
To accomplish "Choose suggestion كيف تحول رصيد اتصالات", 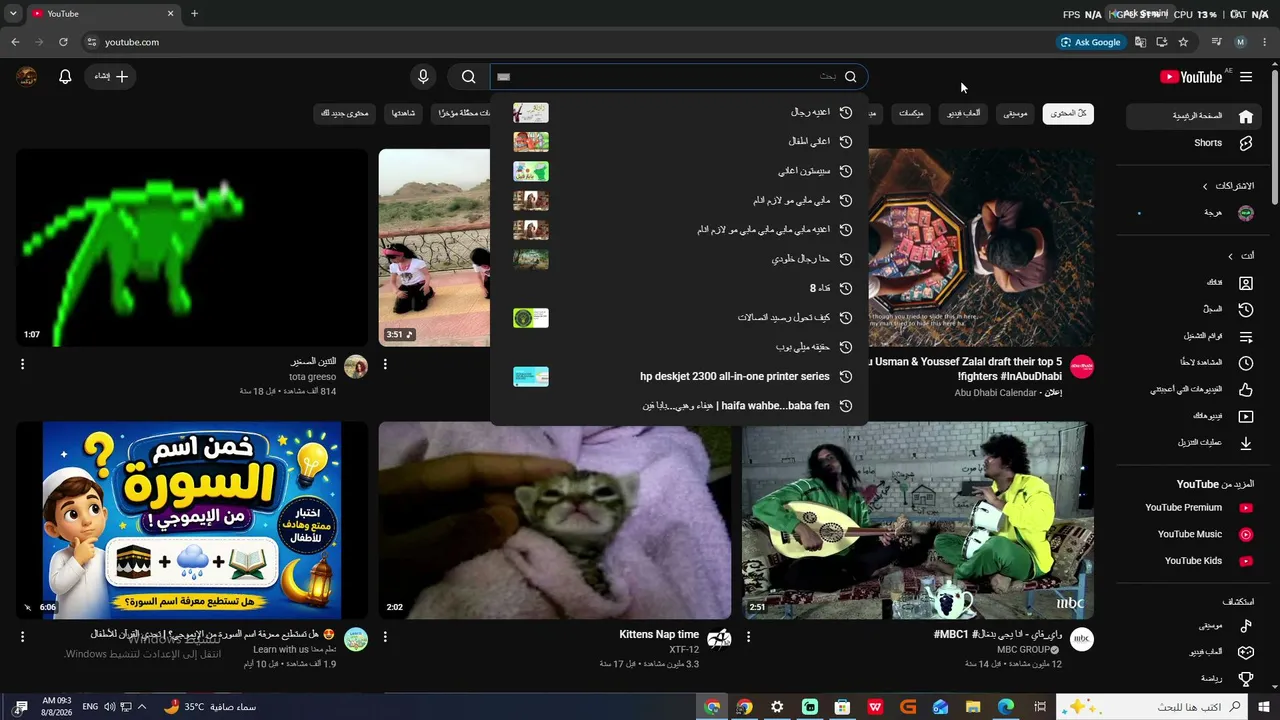I will pyautogui.click(x=679, y=318).
